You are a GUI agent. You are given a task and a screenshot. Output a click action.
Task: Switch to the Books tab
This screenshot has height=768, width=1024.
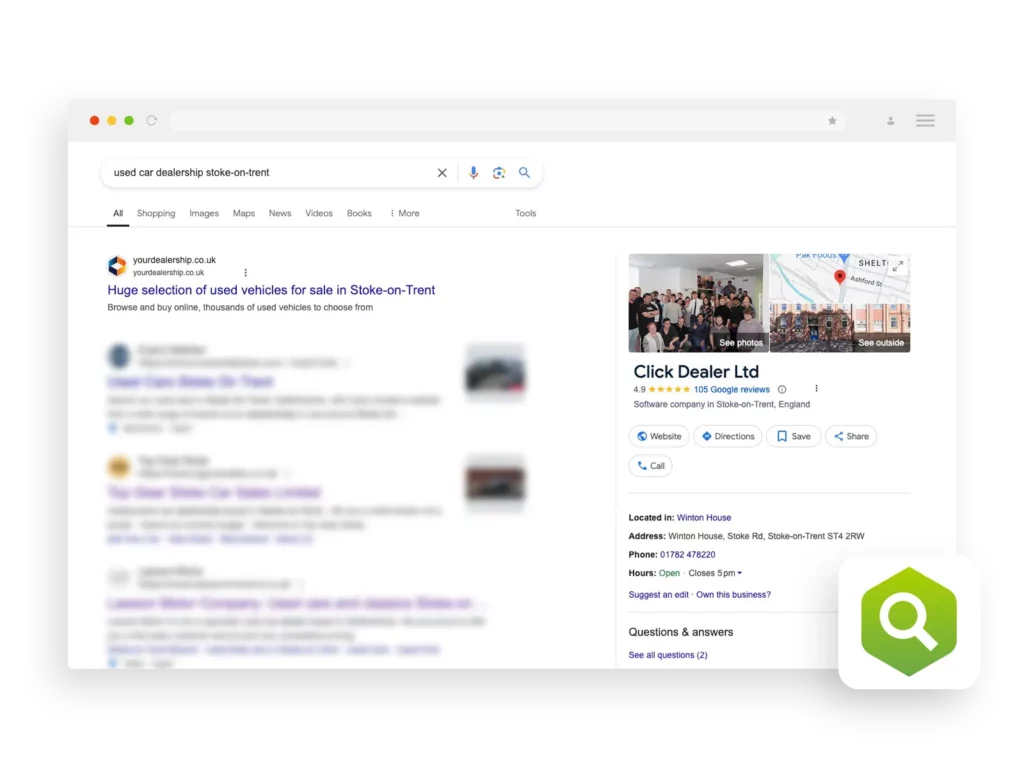coord(359,214)
